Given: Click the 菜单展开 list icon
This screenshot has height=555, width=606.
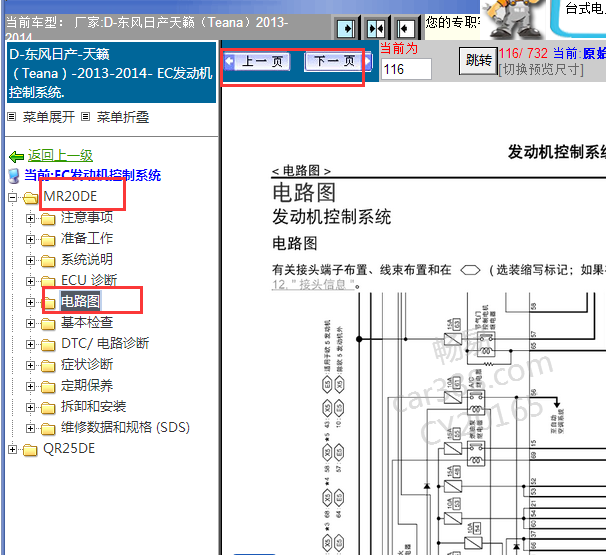Looking at the screenshot, I should pos(12,116).
